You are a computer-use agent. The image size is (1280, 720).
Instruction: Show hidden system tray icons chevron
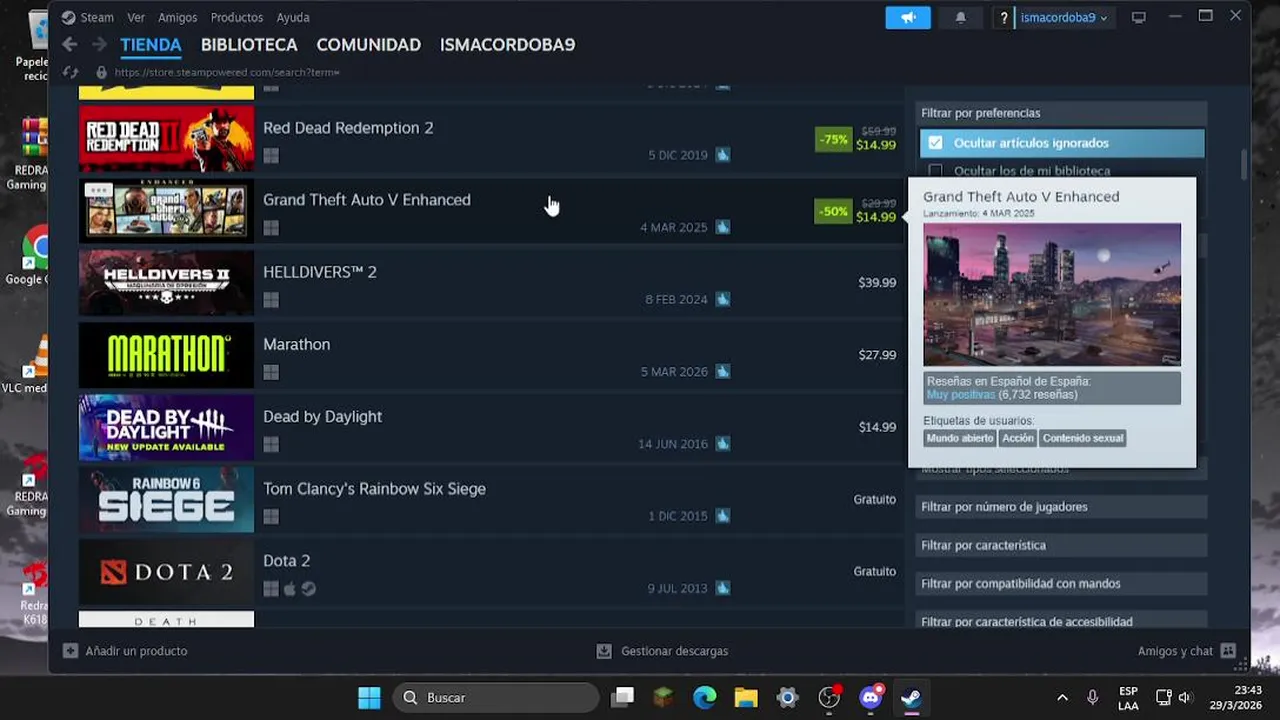click(x=1062, y=697)
